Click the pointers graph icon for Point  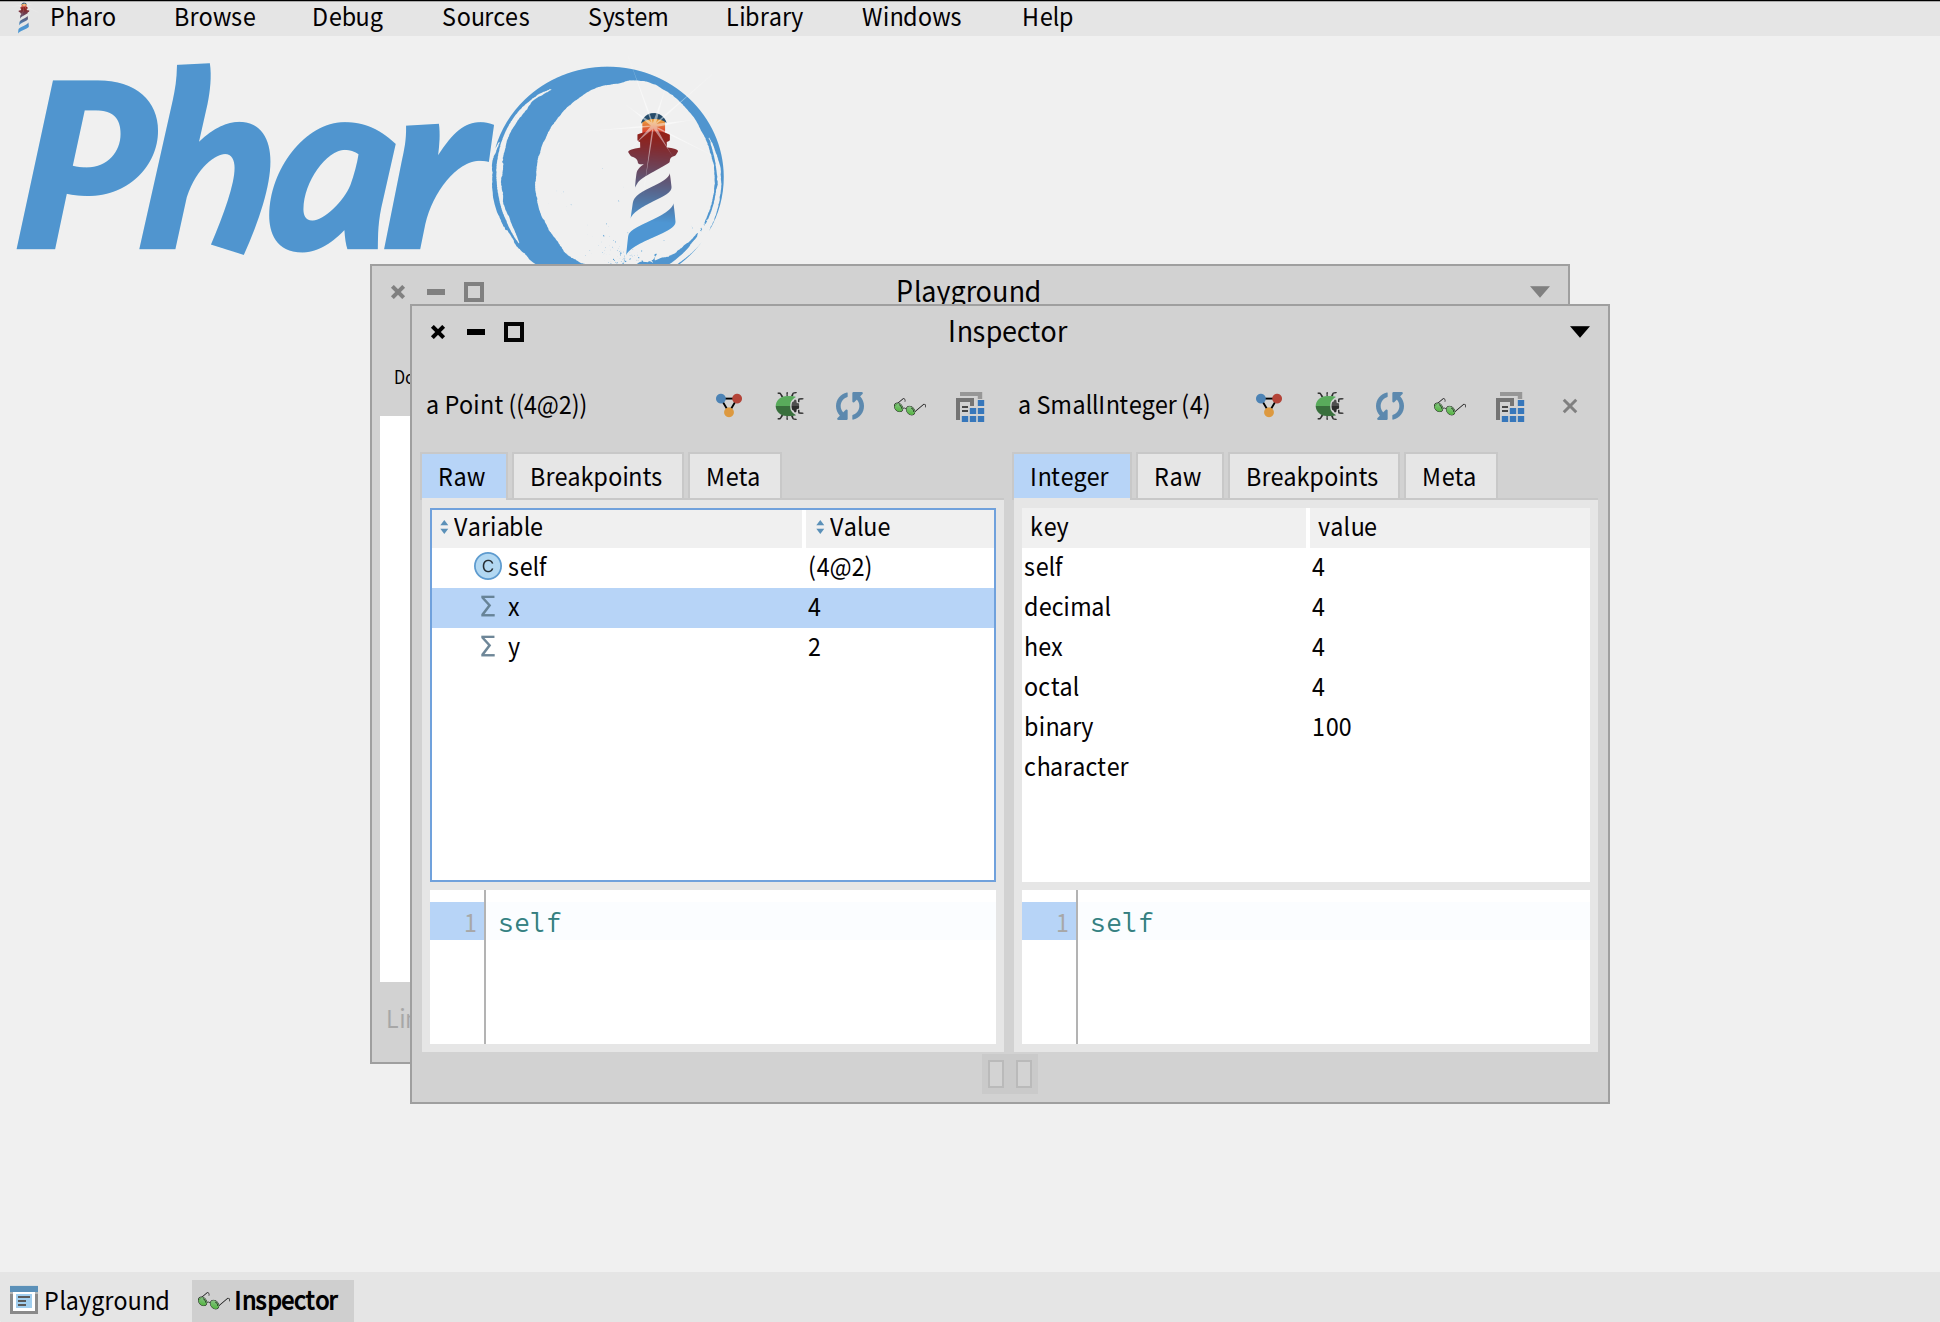[729, 406]
